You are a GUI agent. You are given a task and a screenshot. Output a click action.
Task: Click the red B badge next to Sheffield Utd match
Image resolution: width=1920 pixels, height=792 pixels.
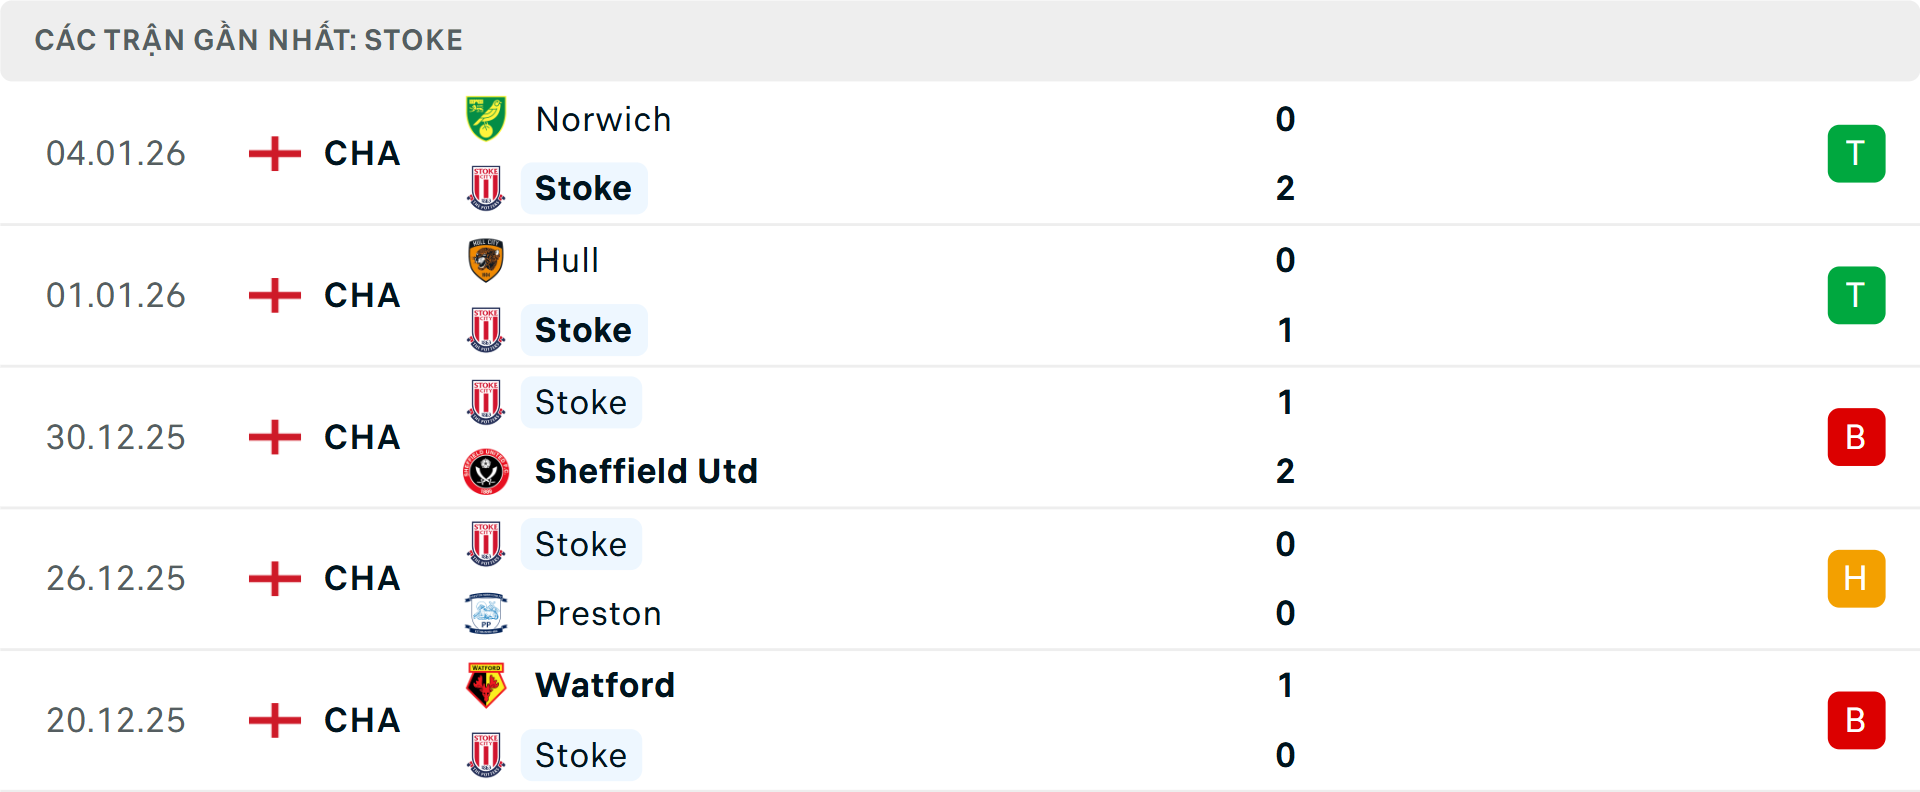(1857, 437)
